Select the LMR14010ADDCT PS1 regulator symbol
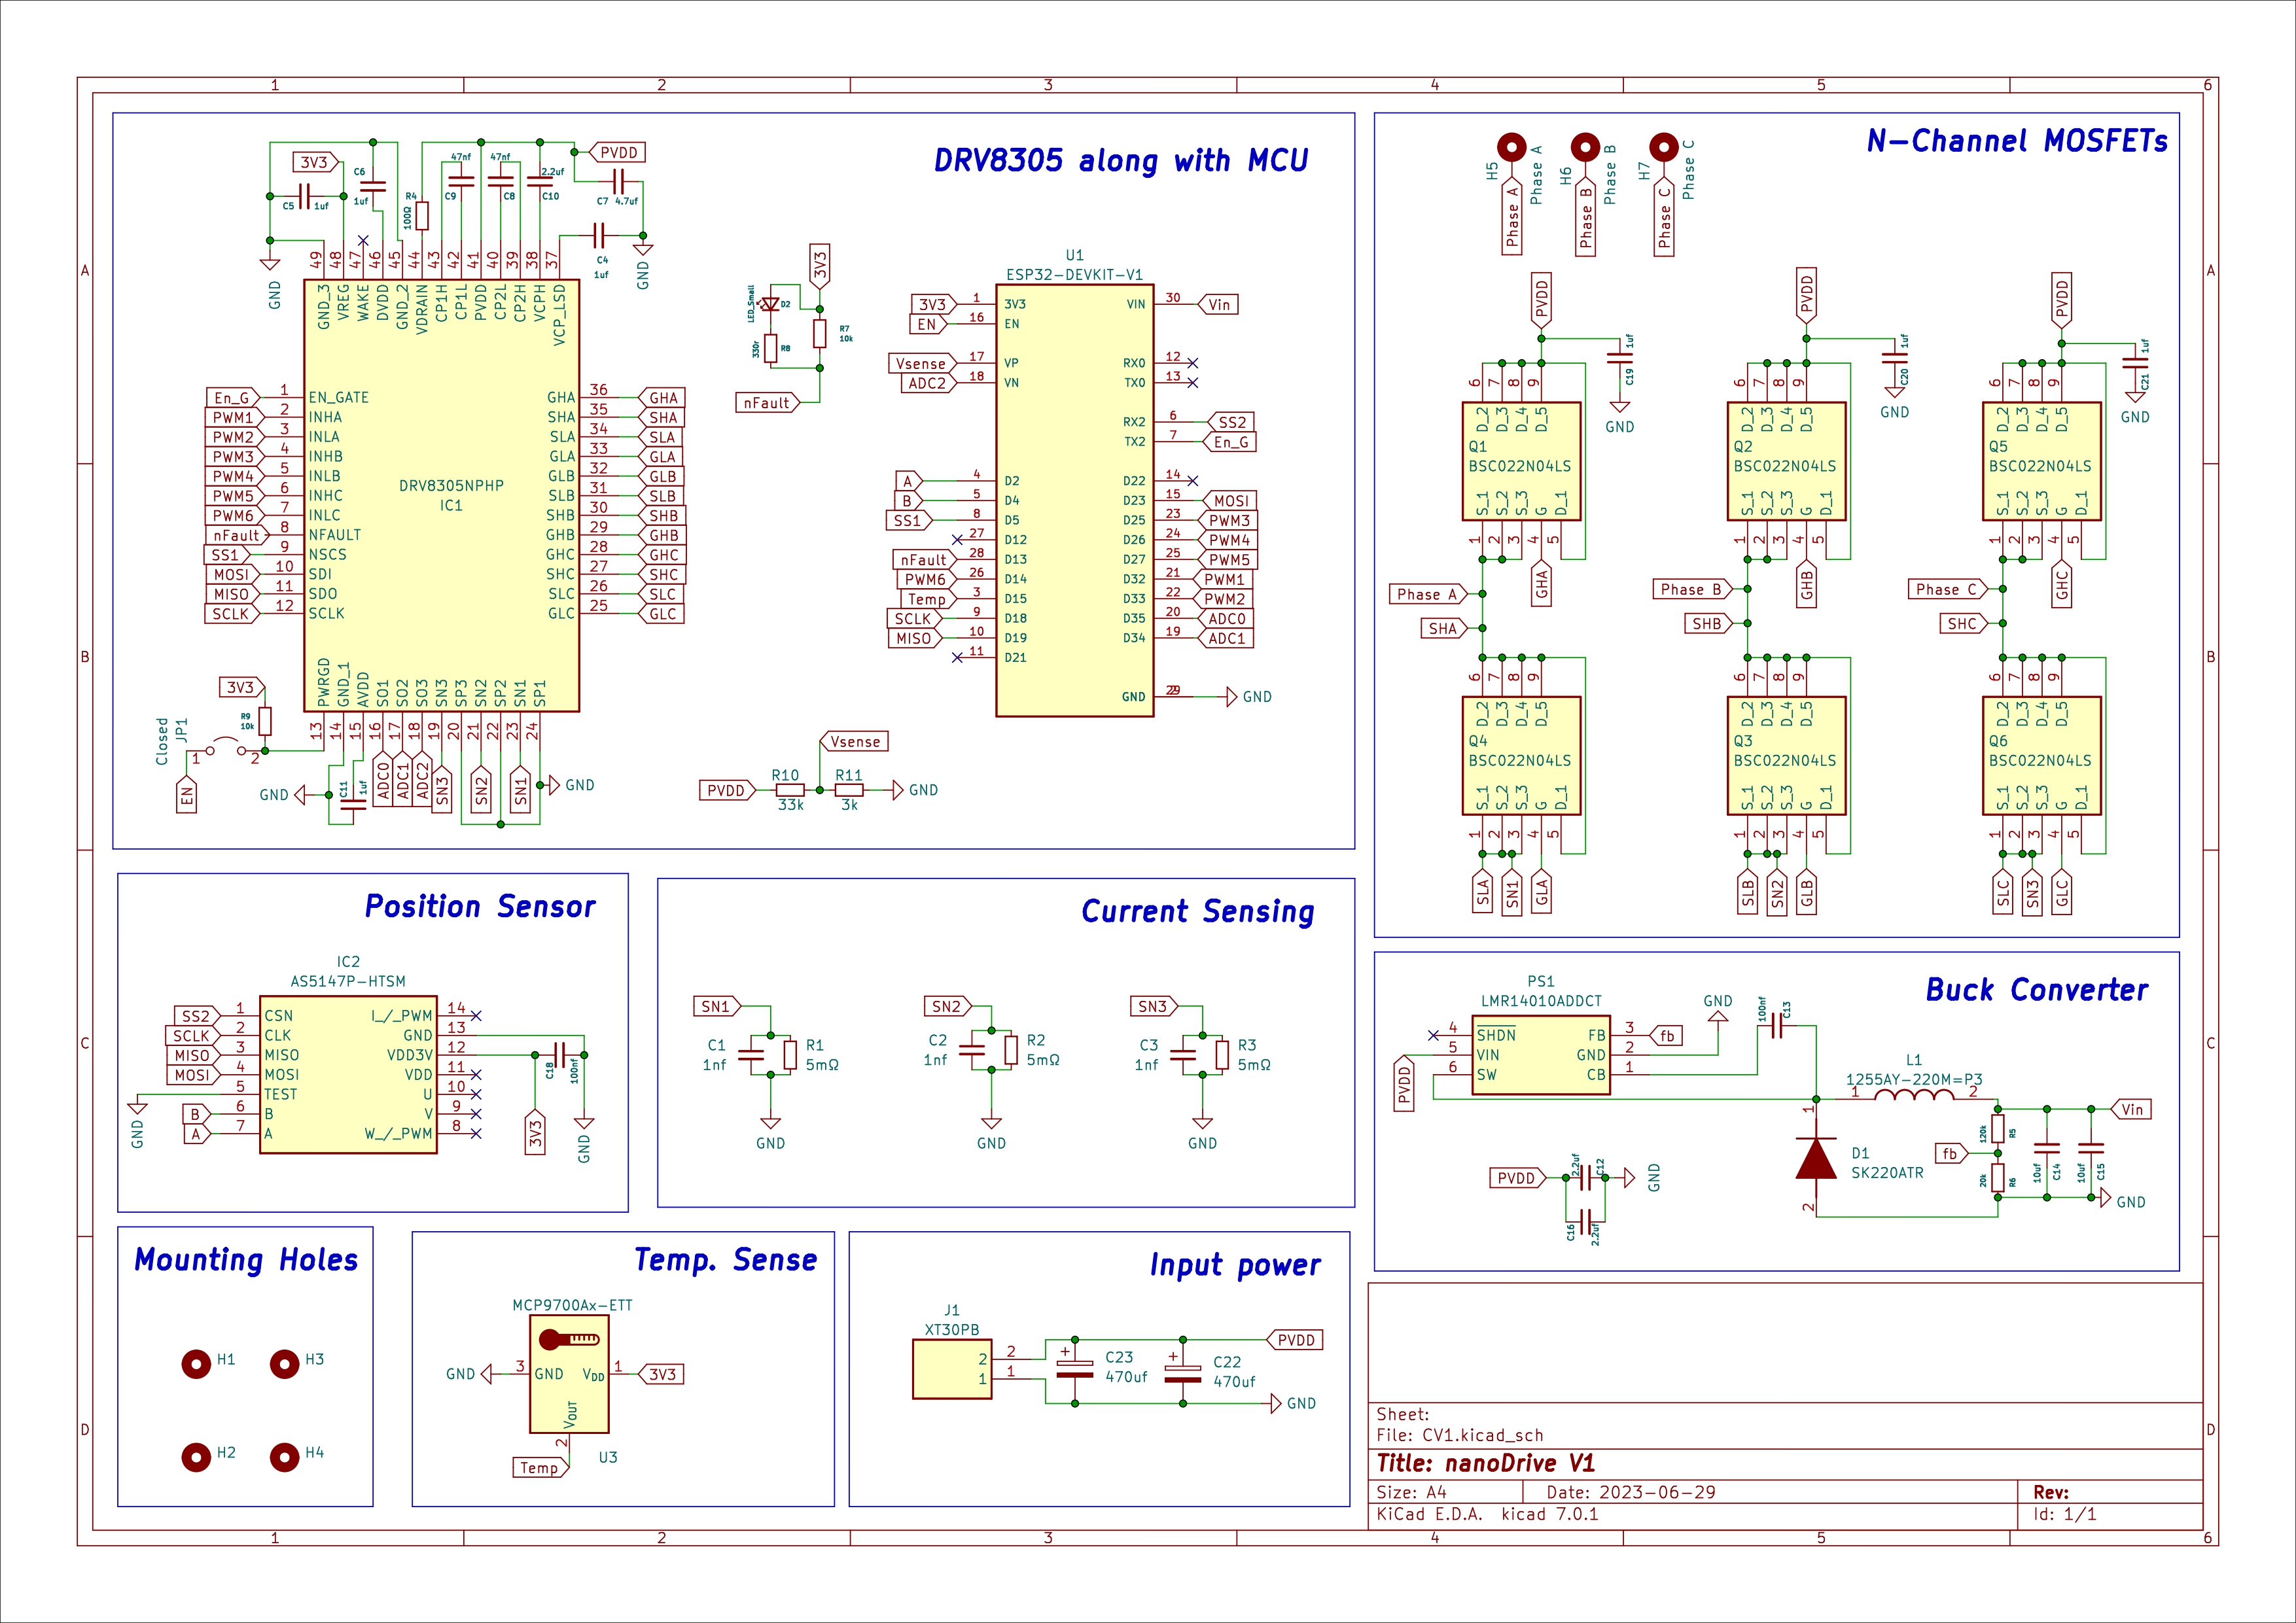 (x=1540, y=1056)
